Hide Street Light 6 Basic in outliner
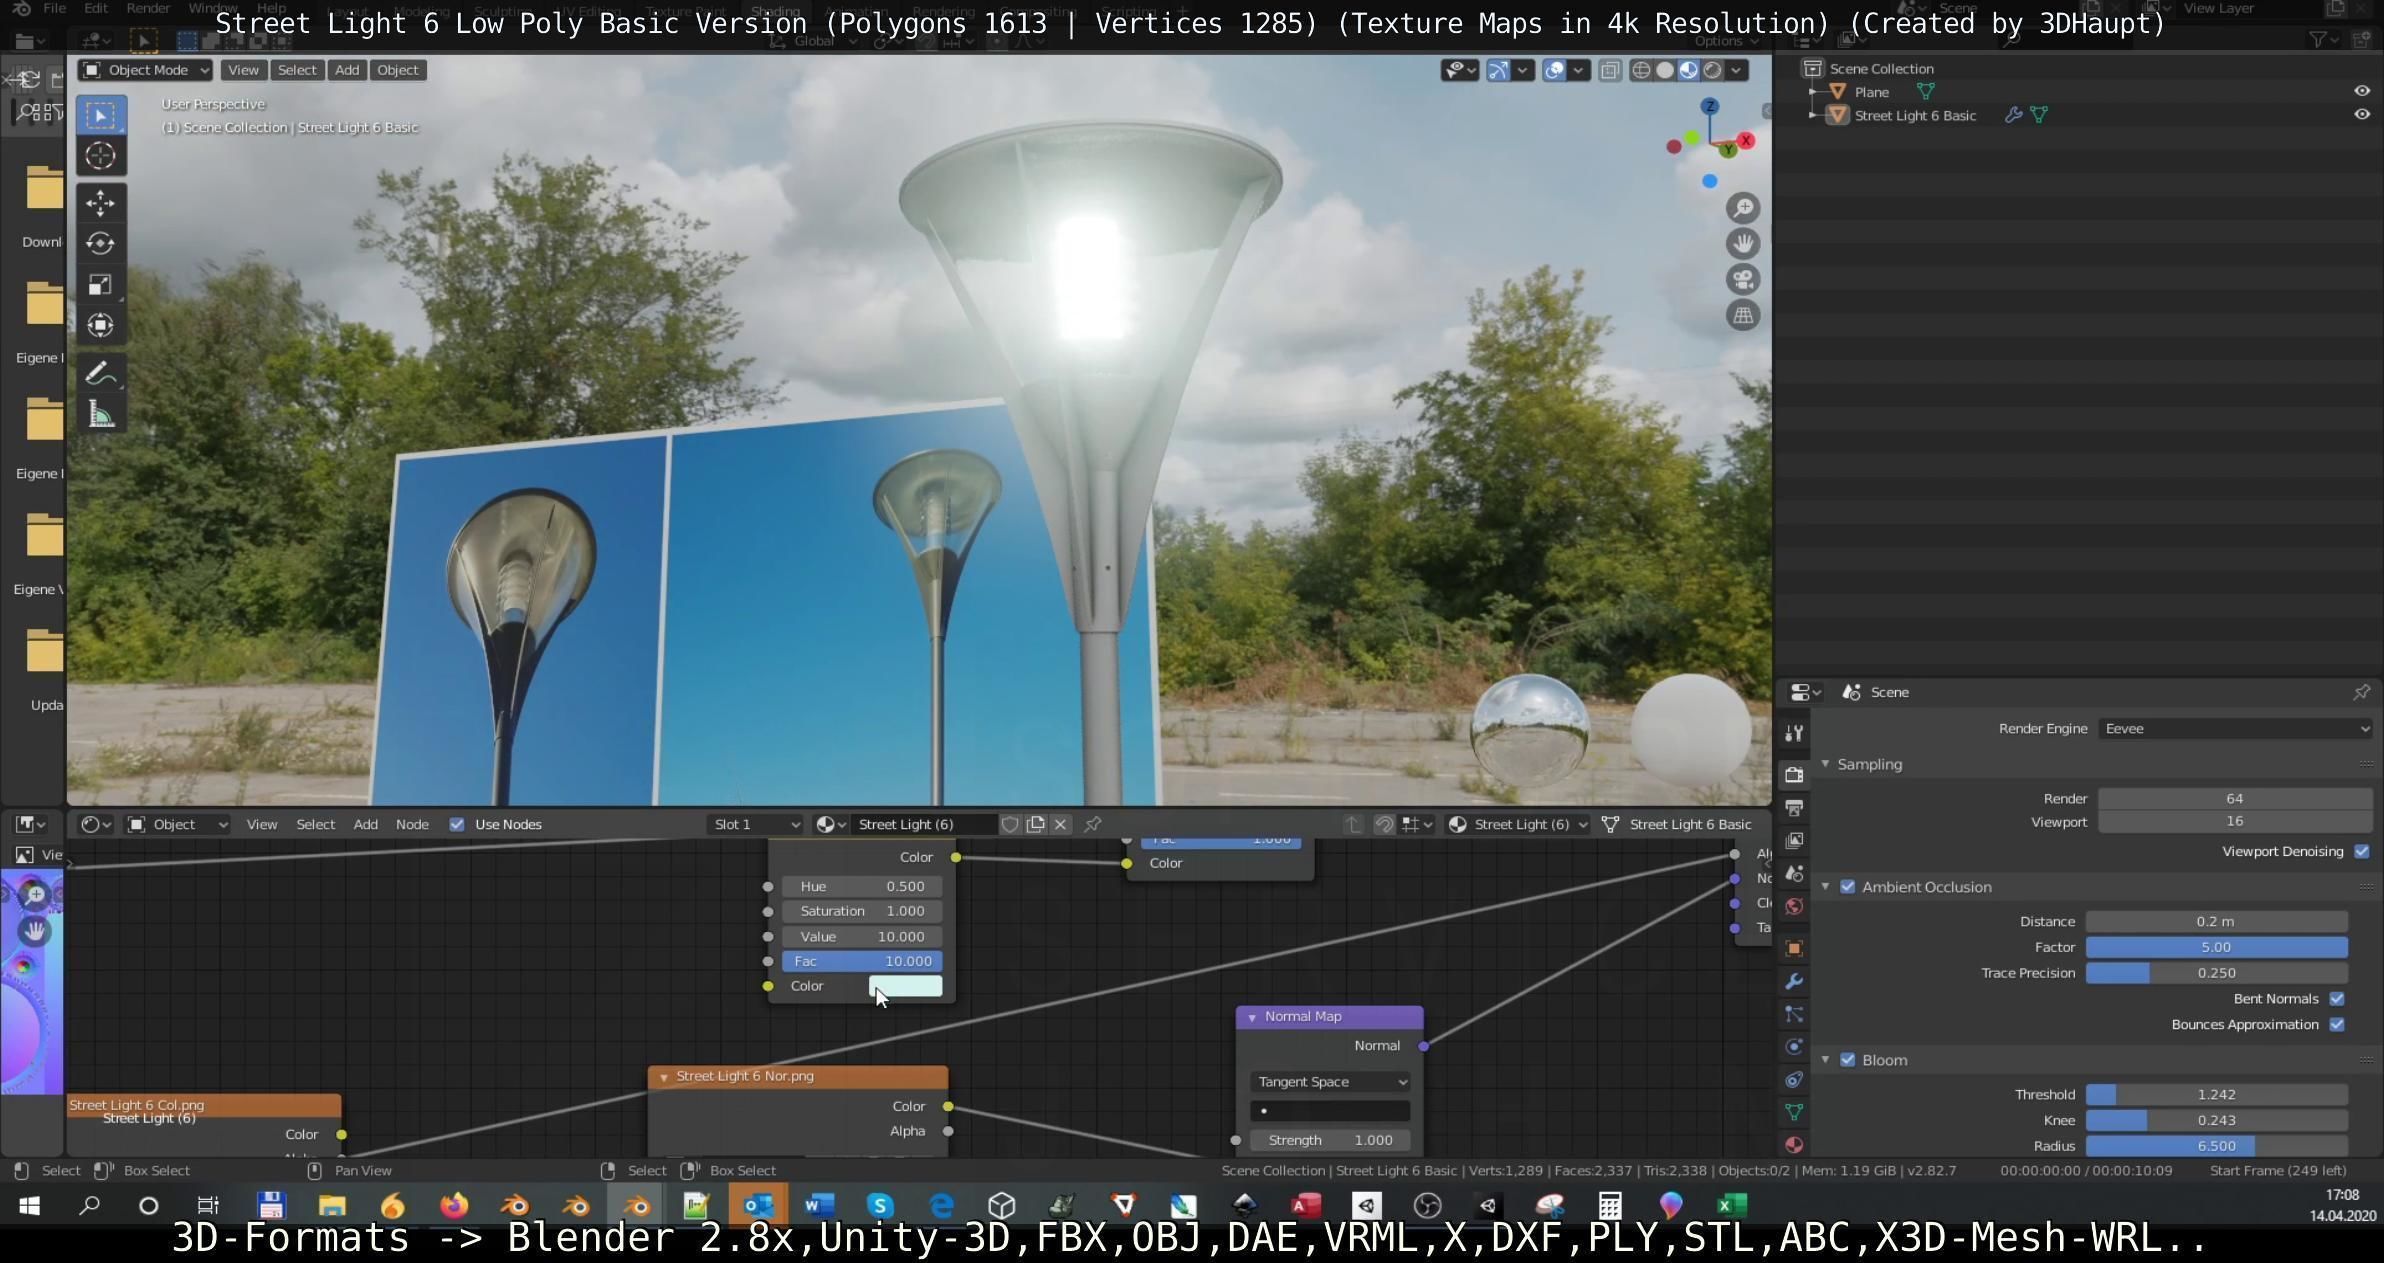Viewport: 2384px width, 1263px height. pyautogui.click(x=2362, y=114)
